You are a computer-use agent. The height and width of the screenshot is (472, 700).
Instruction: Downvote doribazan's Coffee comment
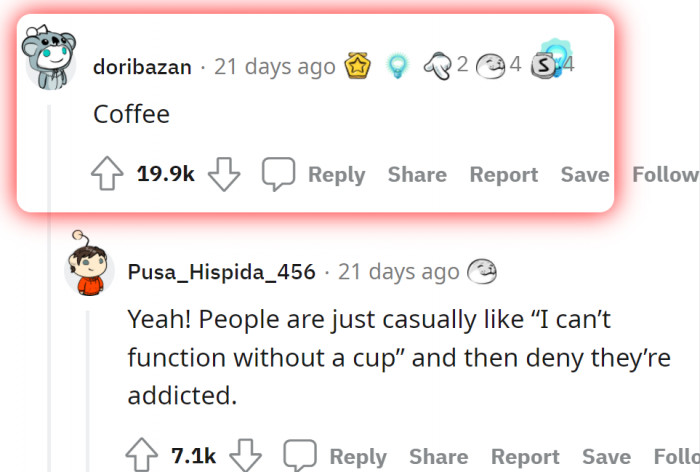tap(225, 175)
